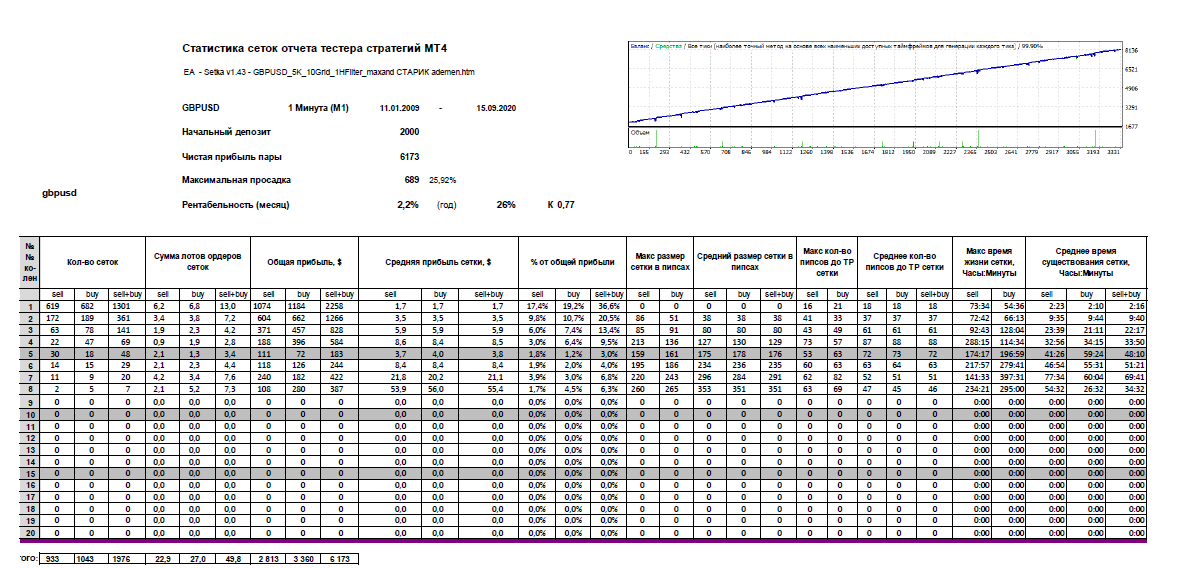Screen dimensions: 1190x568
Task: Click the totals profit cell '6 173'
Action: click(338, 559)
